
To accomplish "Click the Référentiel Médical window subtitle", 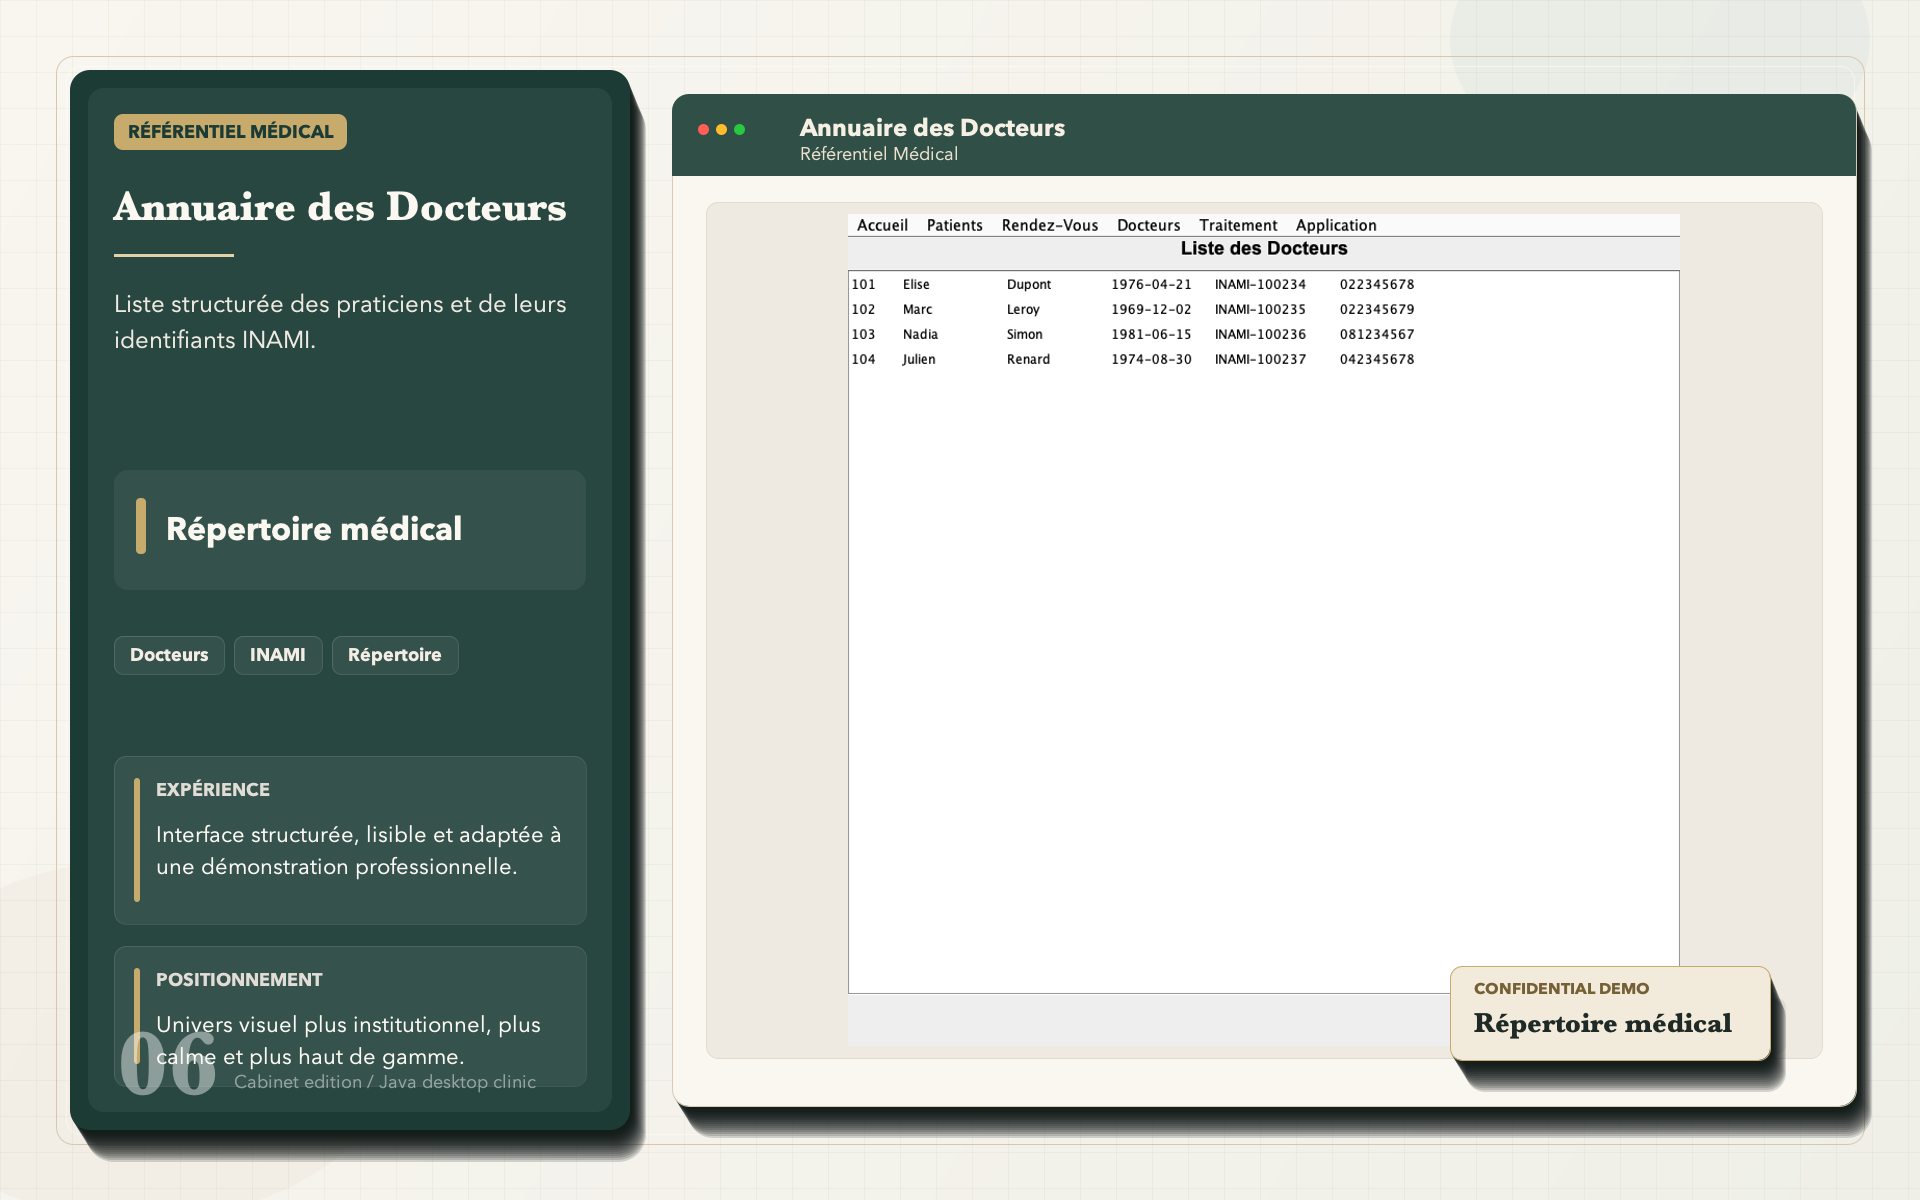I will pyautogui.click(x=879, y=154).
